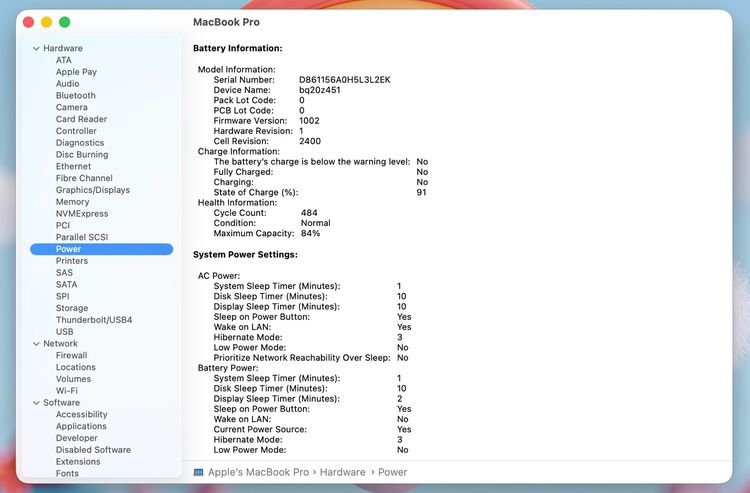Open the Firewall entry under Network
The image size is (750, 493).
pos(71,356)
